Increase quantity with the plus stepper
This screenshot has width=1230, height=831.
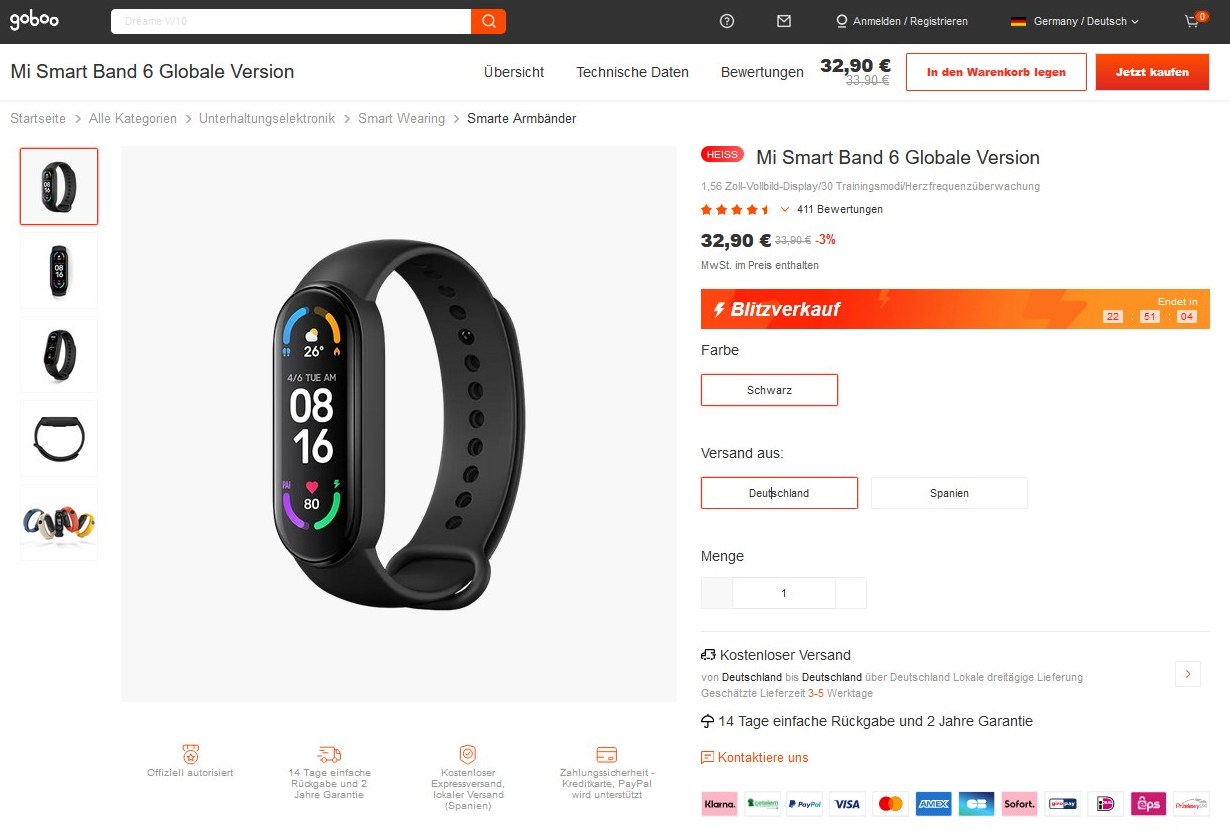tap(851, 593)
